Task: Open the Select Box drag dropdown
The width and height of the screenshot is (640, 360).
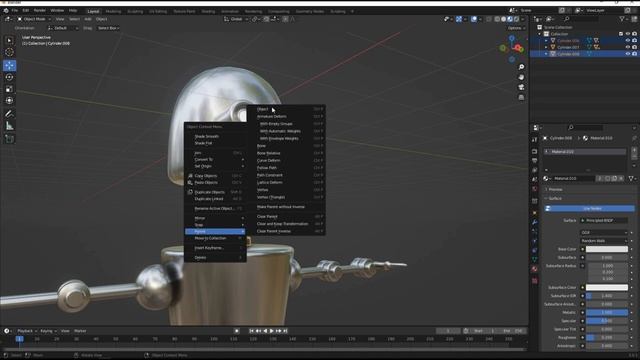Action: point(108,28)
